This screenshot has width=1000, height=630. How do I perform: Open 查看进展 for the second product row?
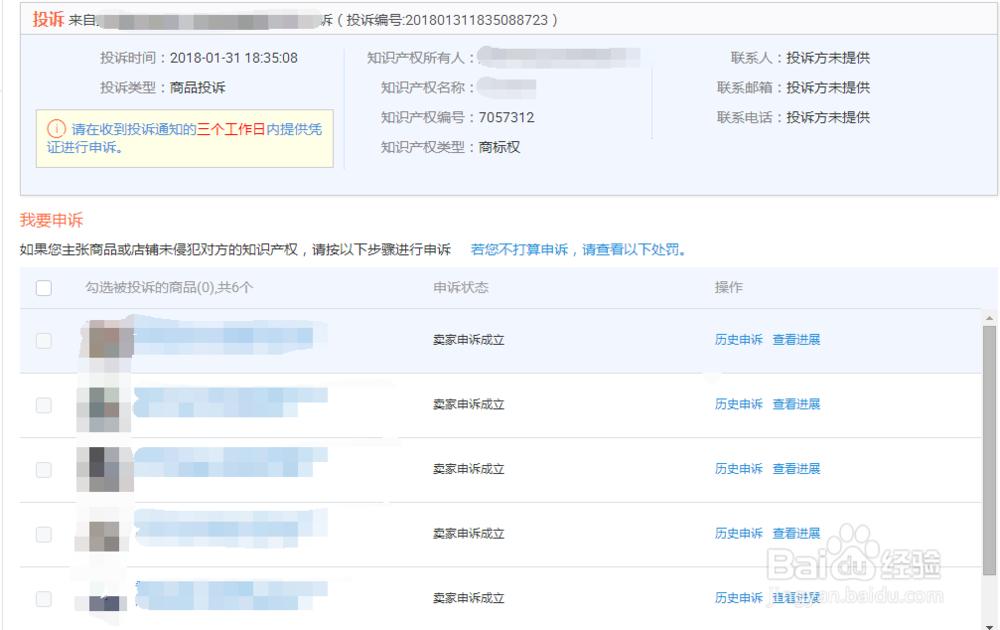click(x=797, y=404)
